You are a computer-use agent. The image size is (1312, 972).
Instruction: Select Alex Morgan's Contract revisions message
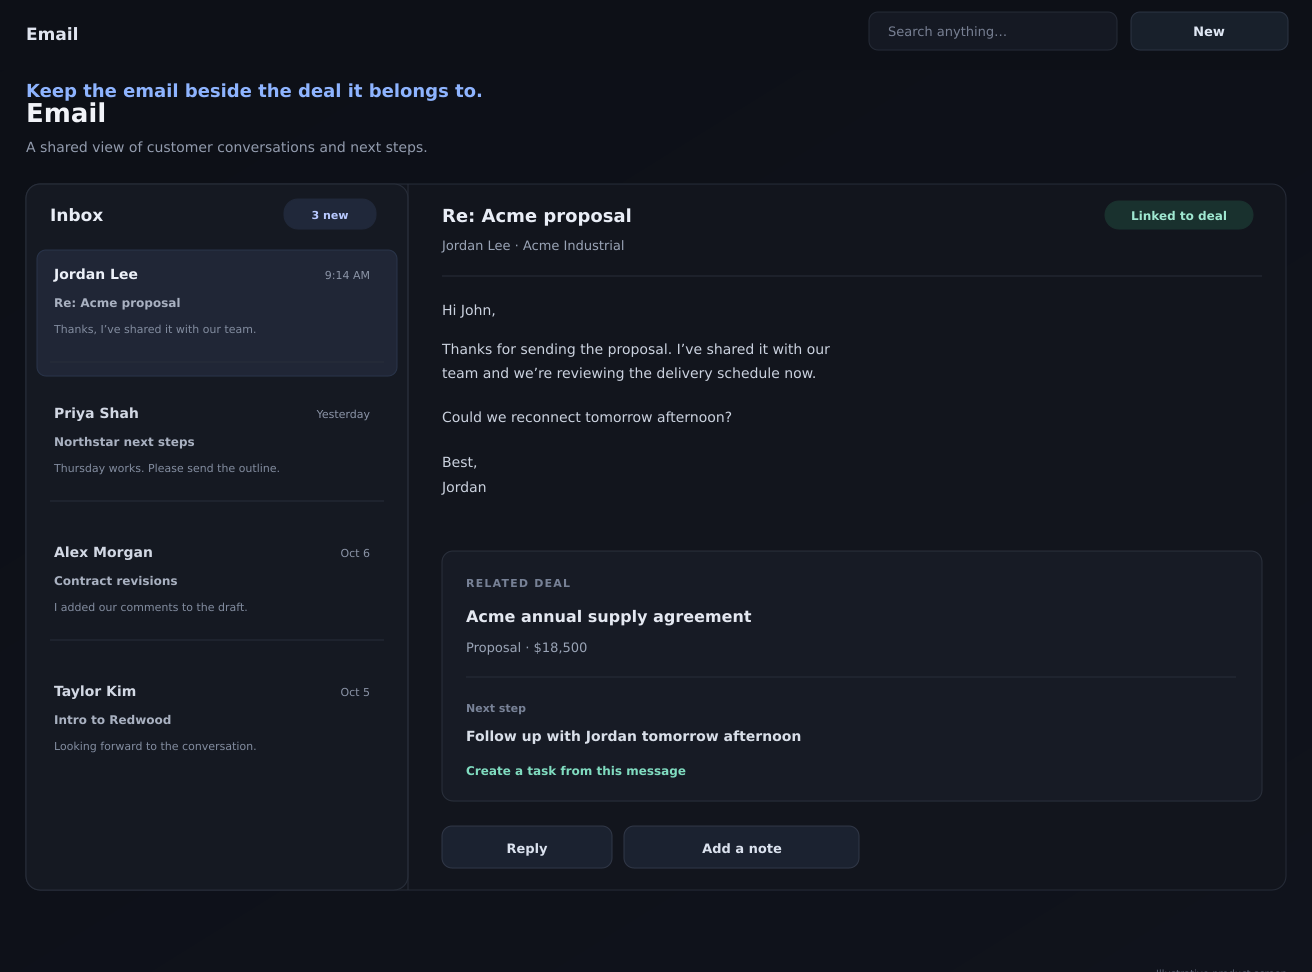click(x=217, y=579)
